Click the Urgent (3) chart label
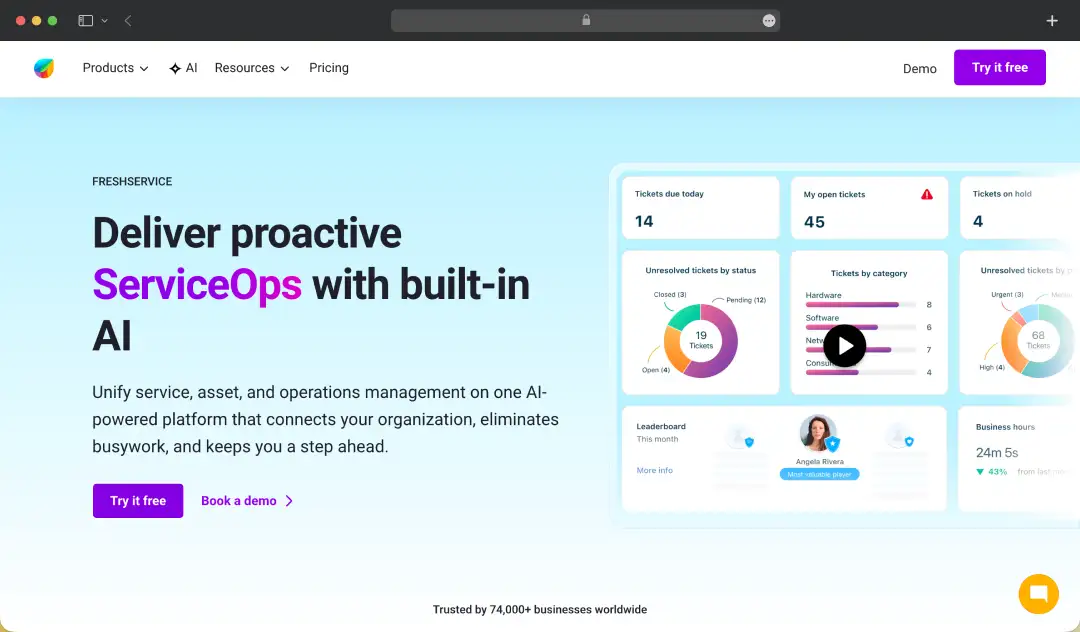Viewport: 1080px width, 632px height. [1007, 295]
